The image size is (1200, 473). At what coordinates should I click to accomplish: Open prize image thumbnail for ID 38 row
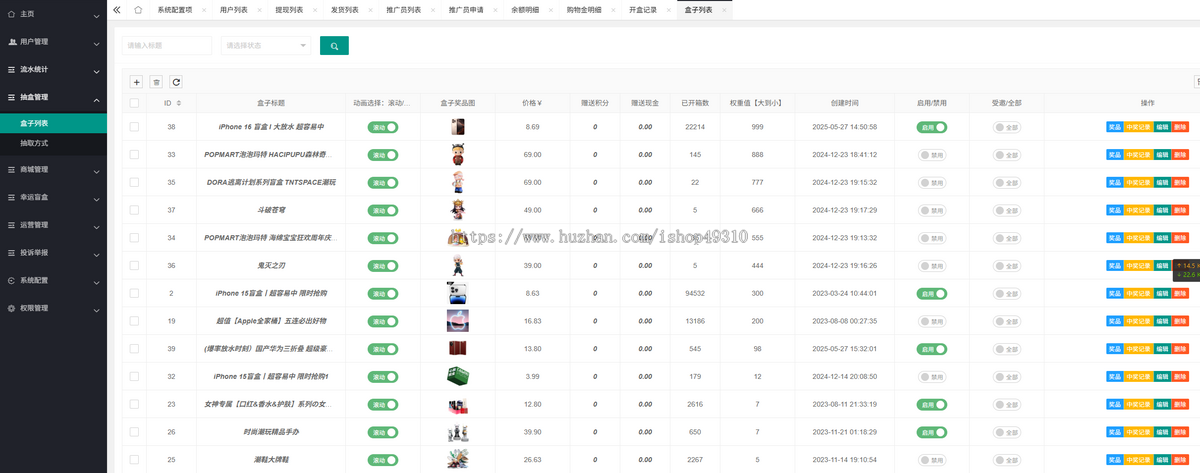point(457,127)
